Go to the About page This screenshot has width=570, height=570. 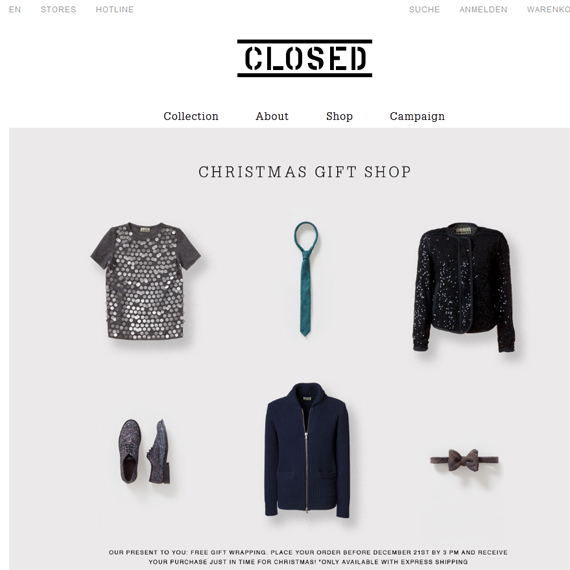272,116
